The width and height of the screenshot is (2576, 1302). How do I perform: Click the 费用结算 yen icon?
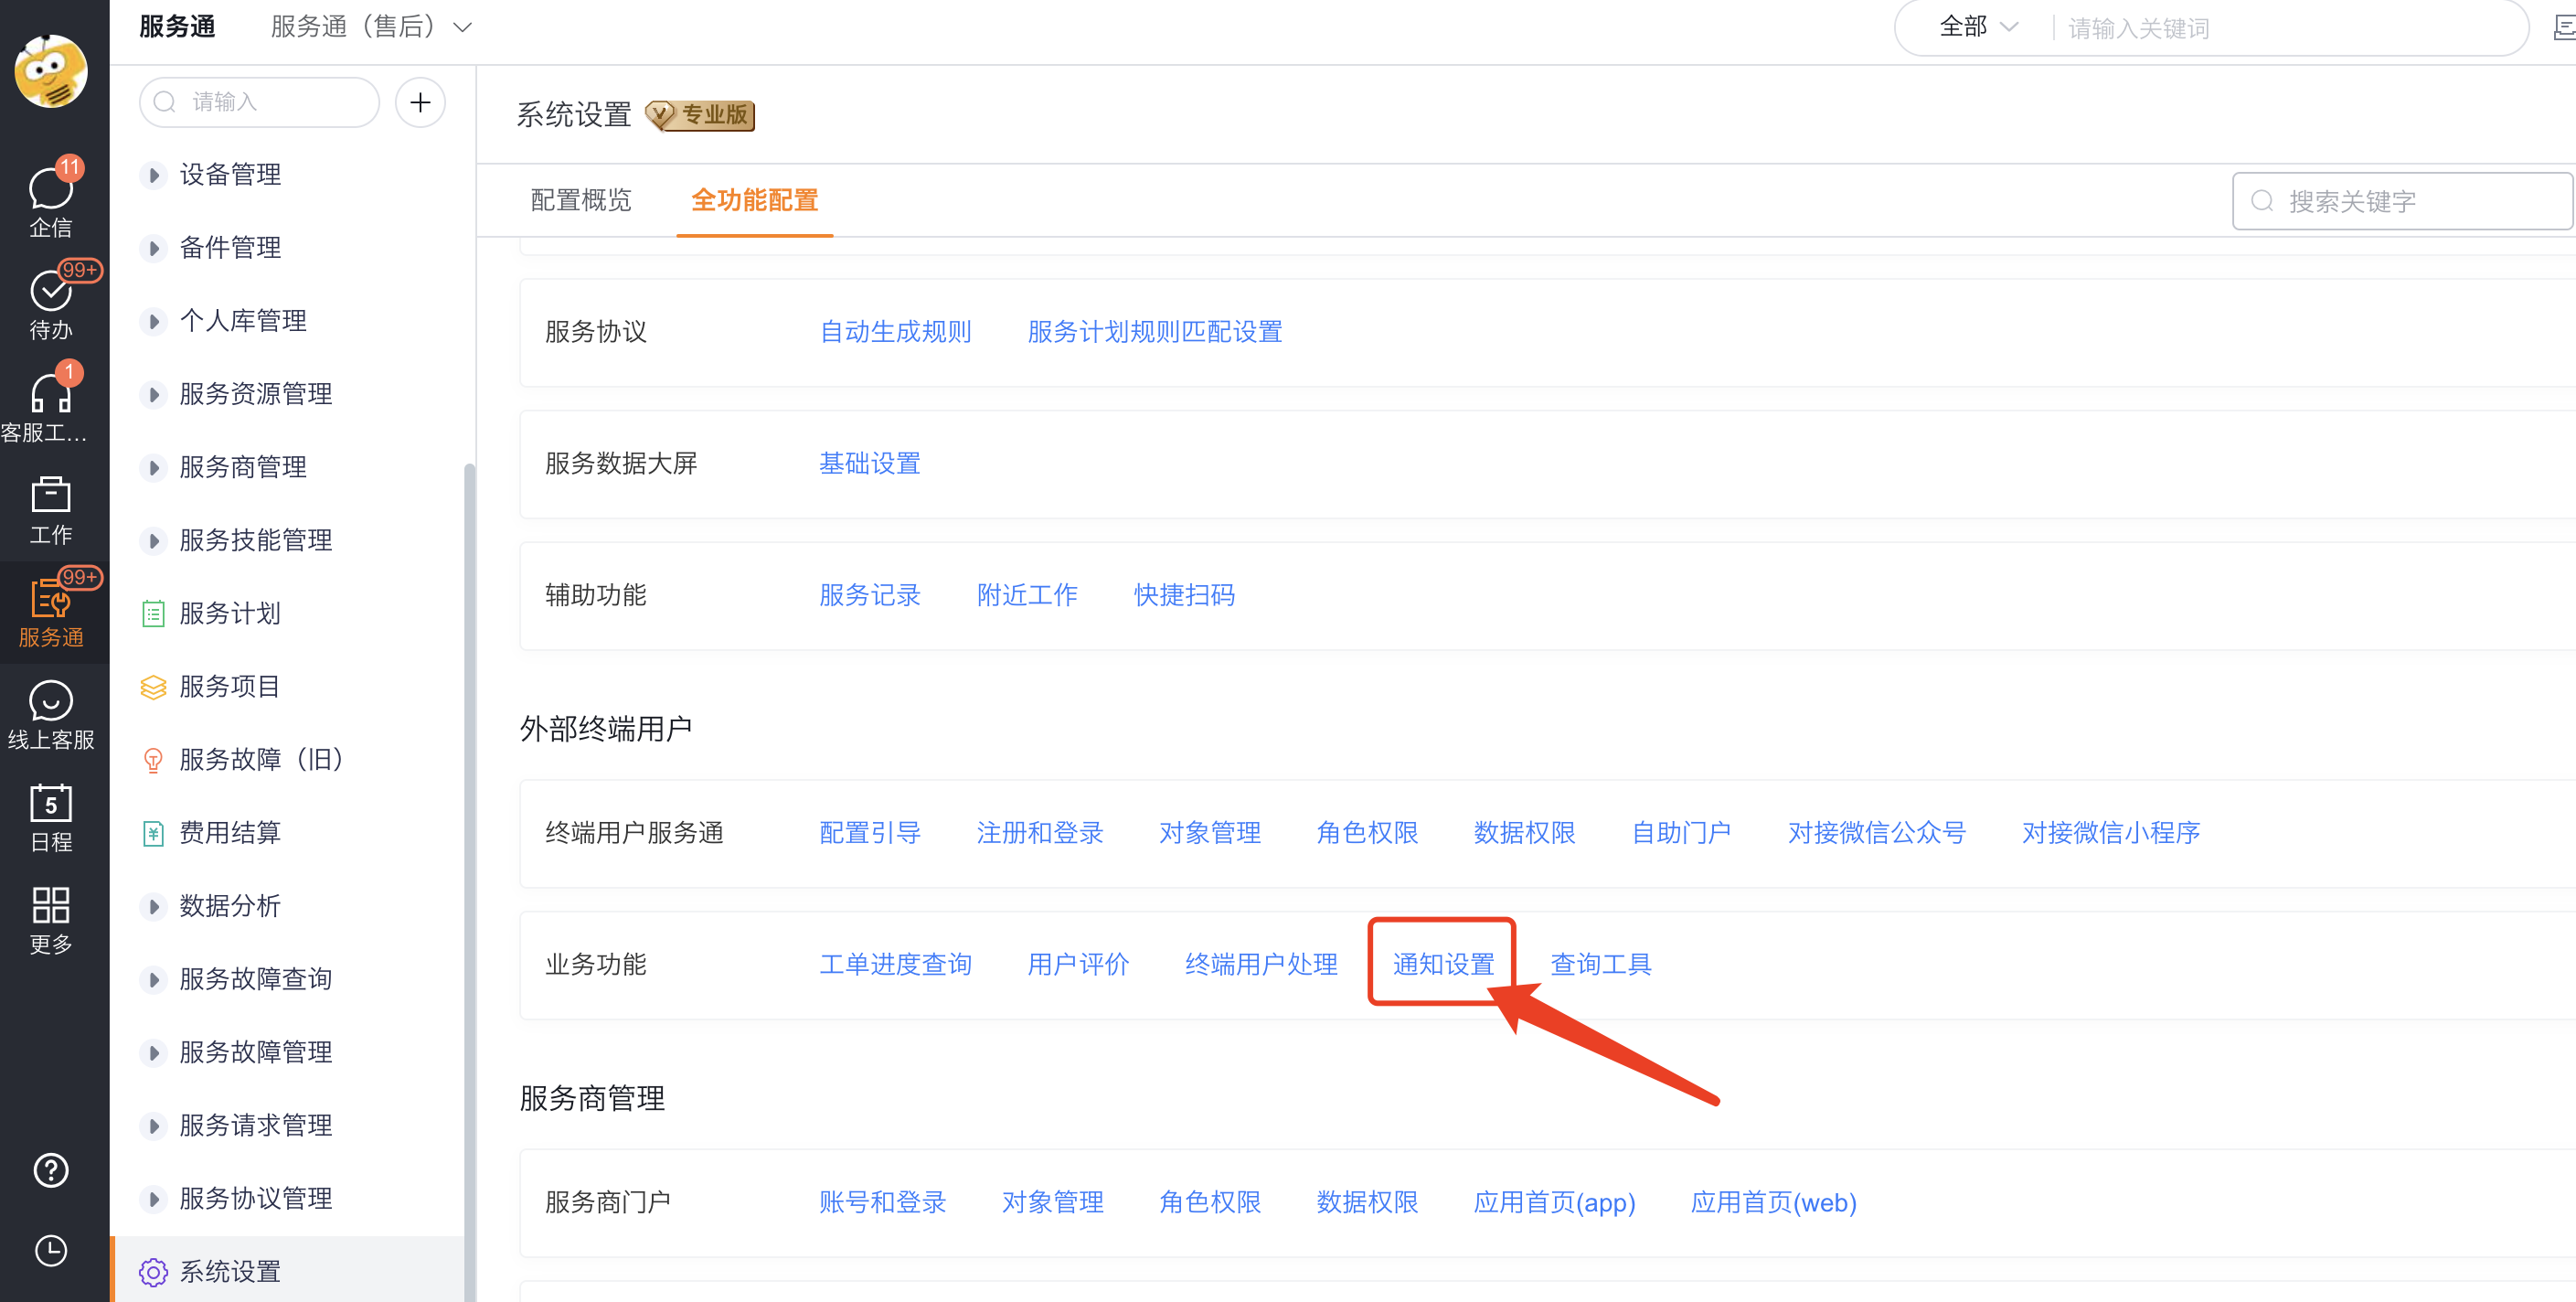153,833
